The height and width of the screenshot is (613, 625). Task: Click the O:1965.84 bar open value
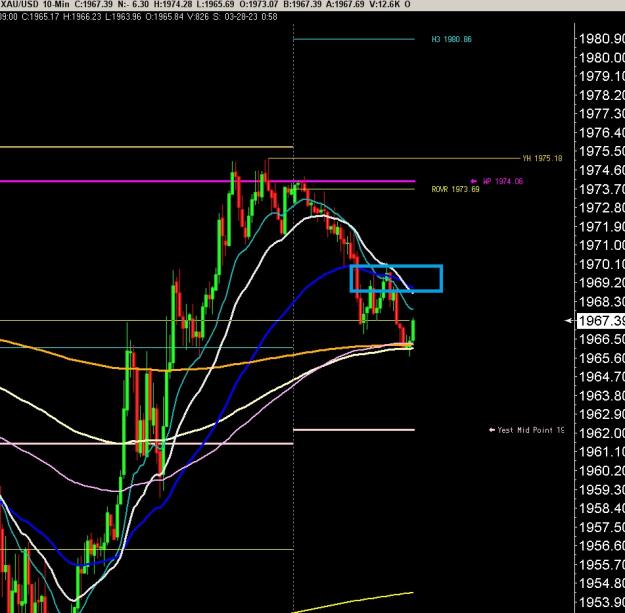click(164, 17)
